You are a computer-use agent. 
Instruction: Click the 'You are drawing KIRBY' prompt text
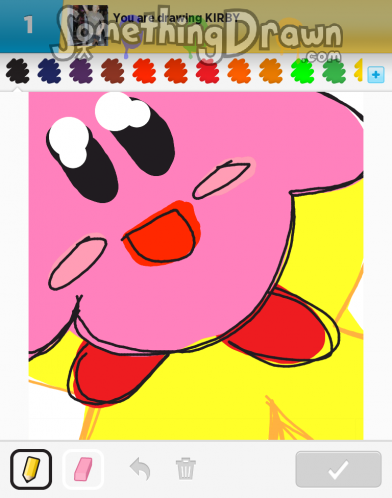pyautogui.click(x=176, y=18)
